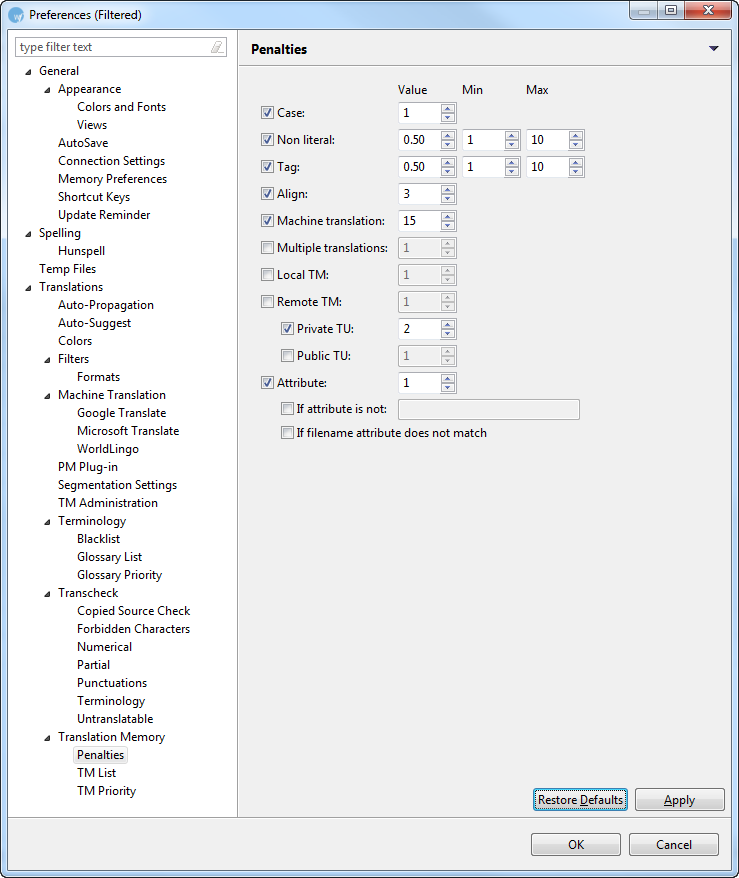
Task: Uncheck the Private TU checkbox
Action: point(287,329)
